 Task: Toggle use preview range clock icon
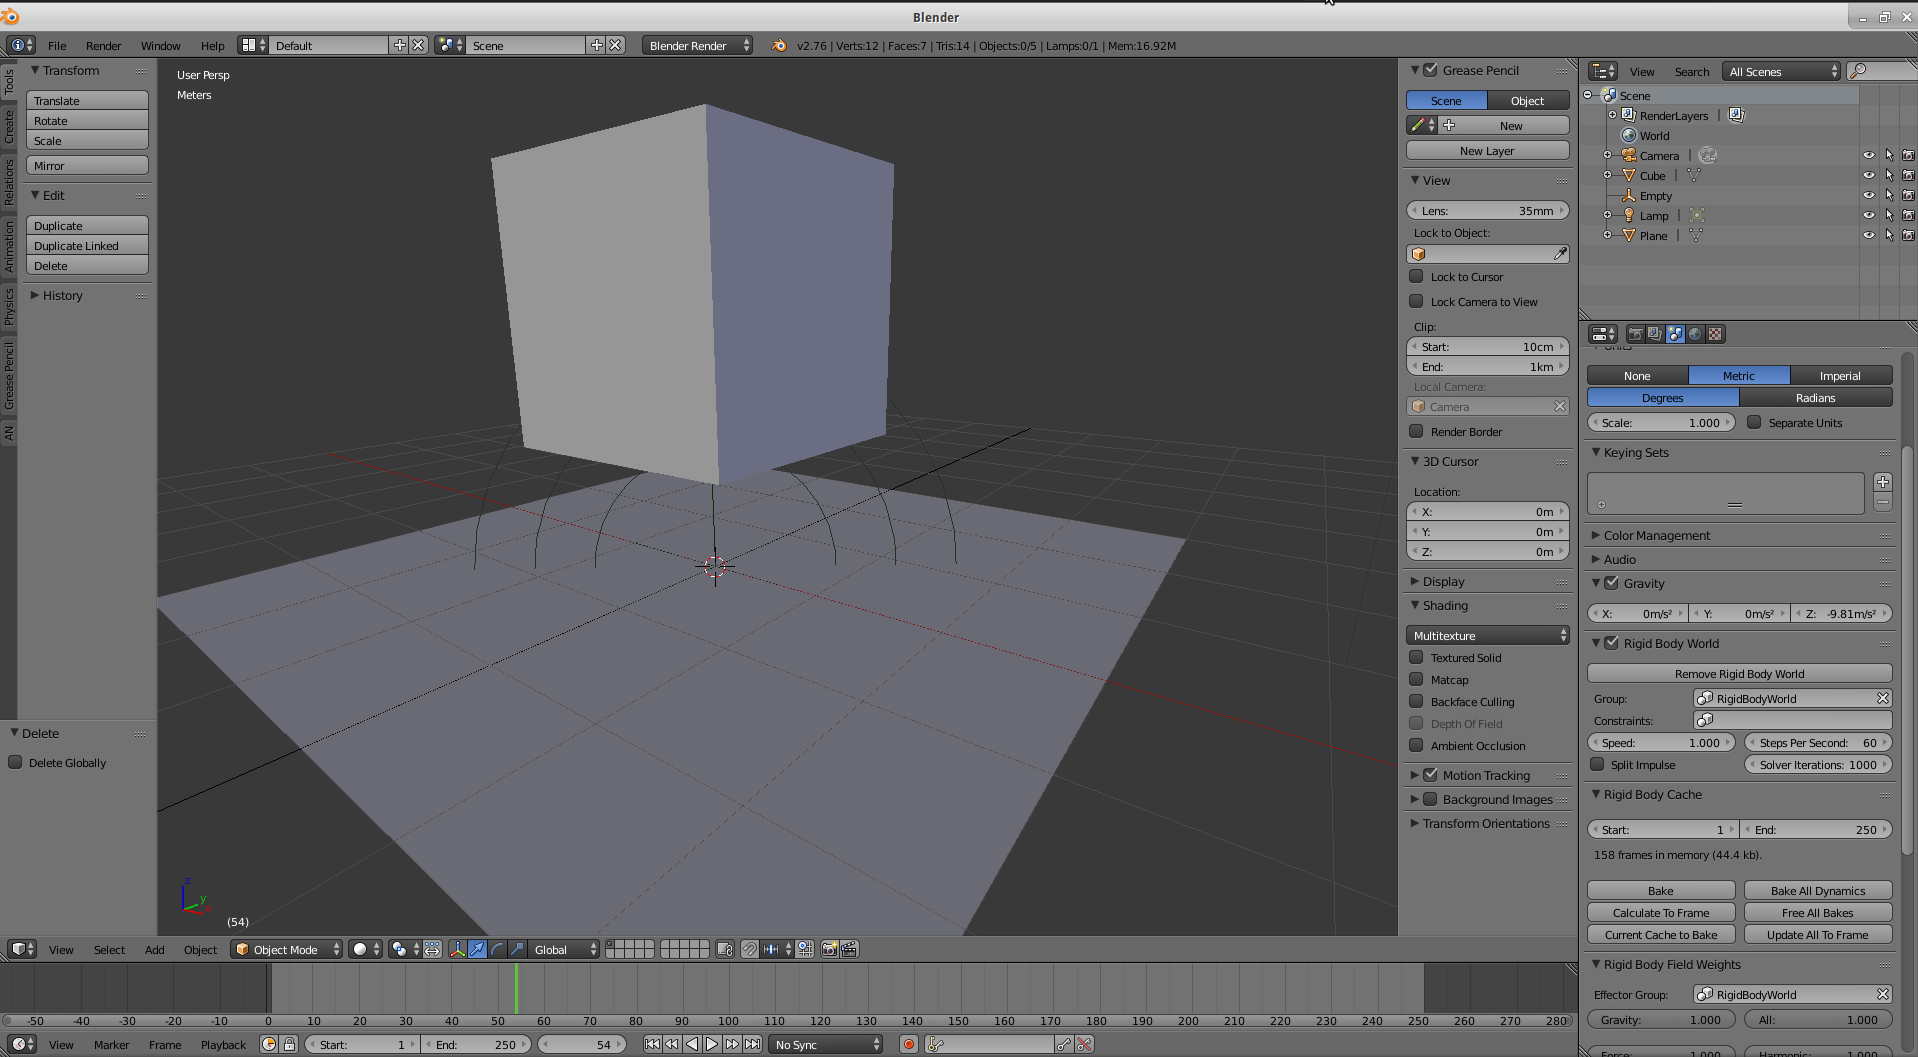point(269,1044)
